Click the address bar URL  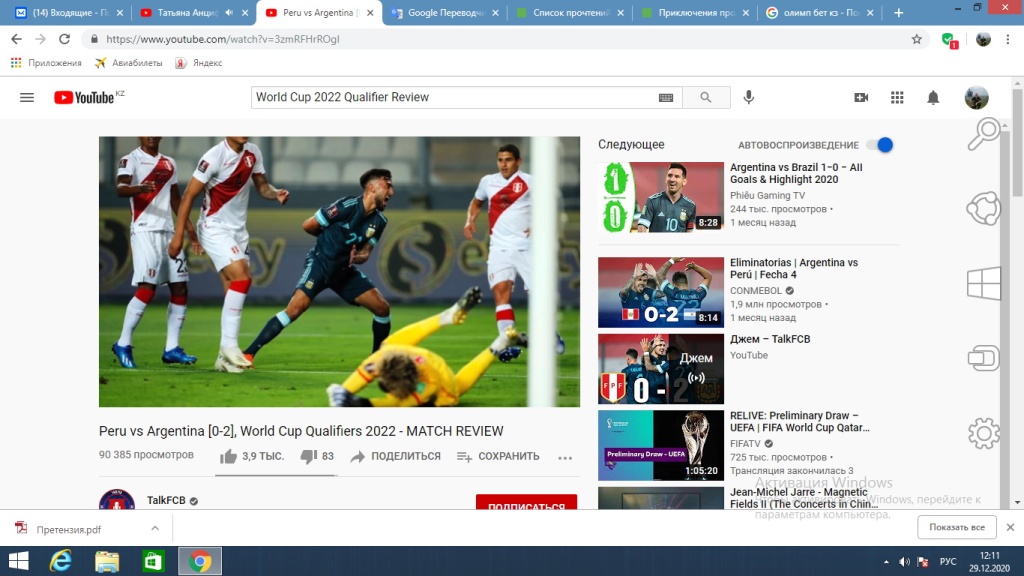point(223,39)
